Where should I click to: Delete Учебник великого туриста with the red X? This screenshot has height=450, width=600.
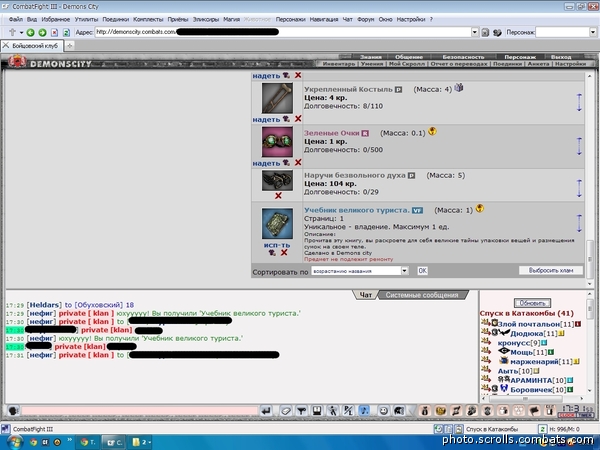(x=284, y=253)
